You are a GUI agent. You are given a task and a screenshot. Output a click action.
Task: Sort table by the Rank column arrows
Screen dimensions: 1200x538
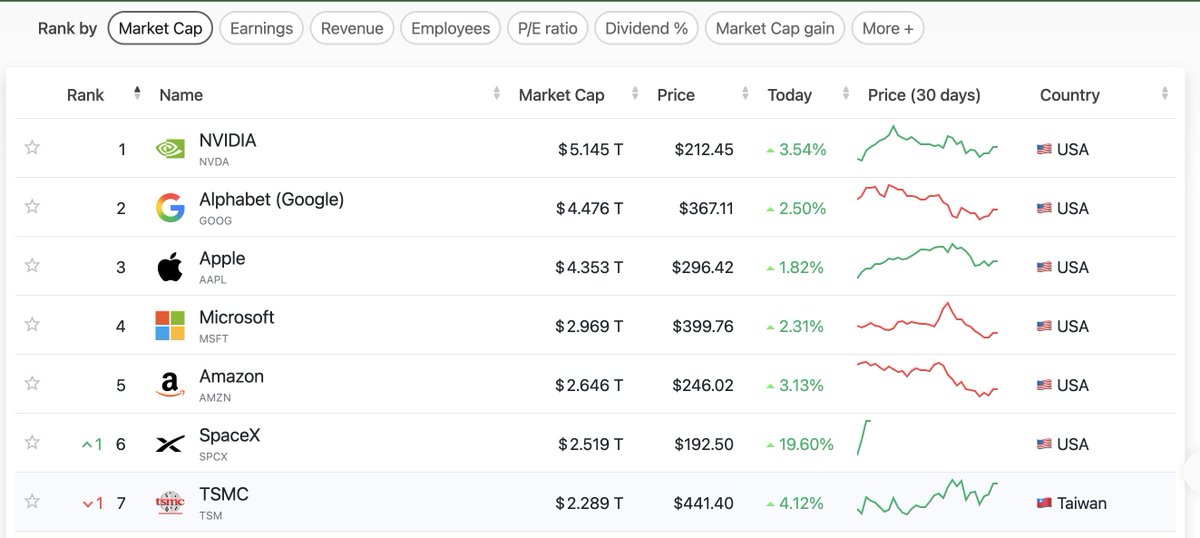[x=137, y=94]
